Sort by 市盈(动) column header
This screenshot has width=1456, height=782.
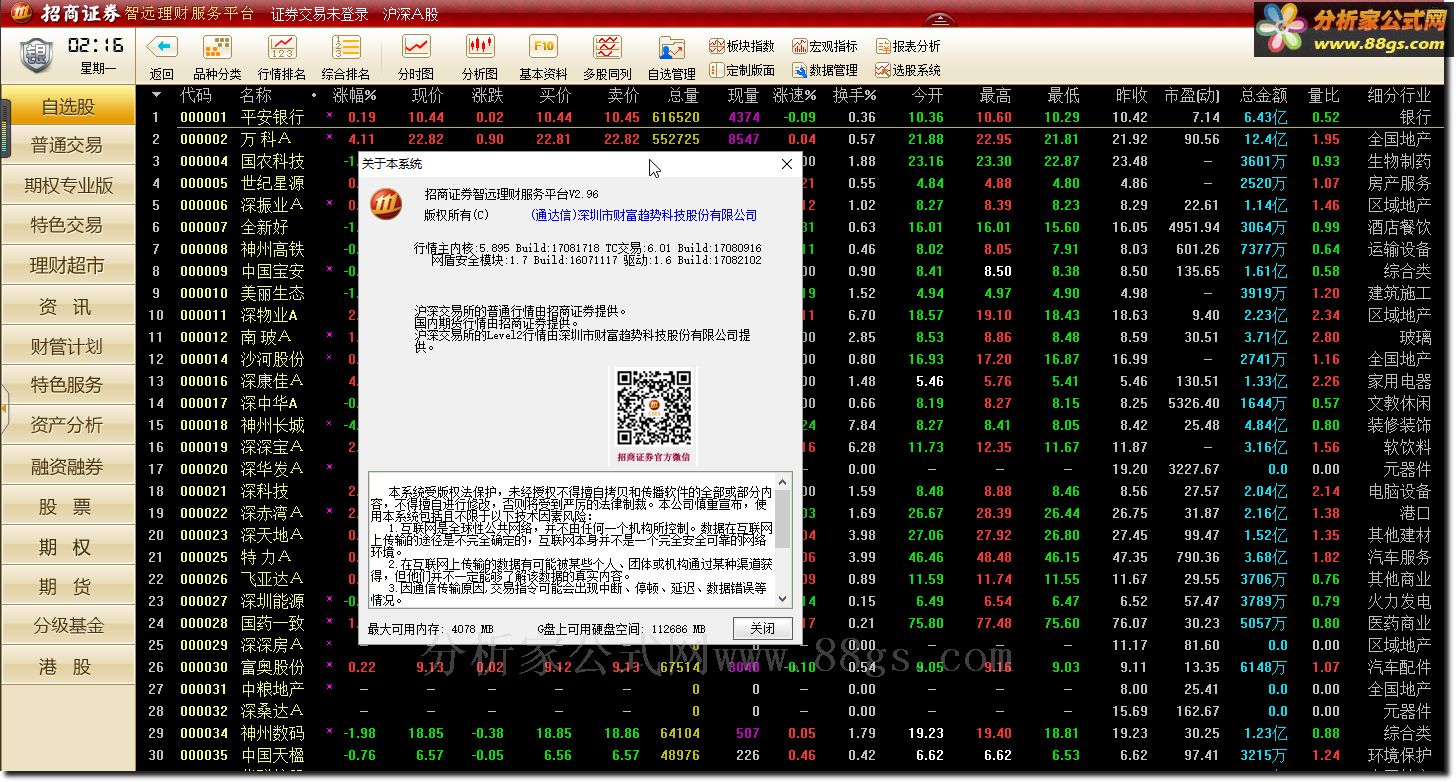pyautogui.click(x=1192, y=96)
